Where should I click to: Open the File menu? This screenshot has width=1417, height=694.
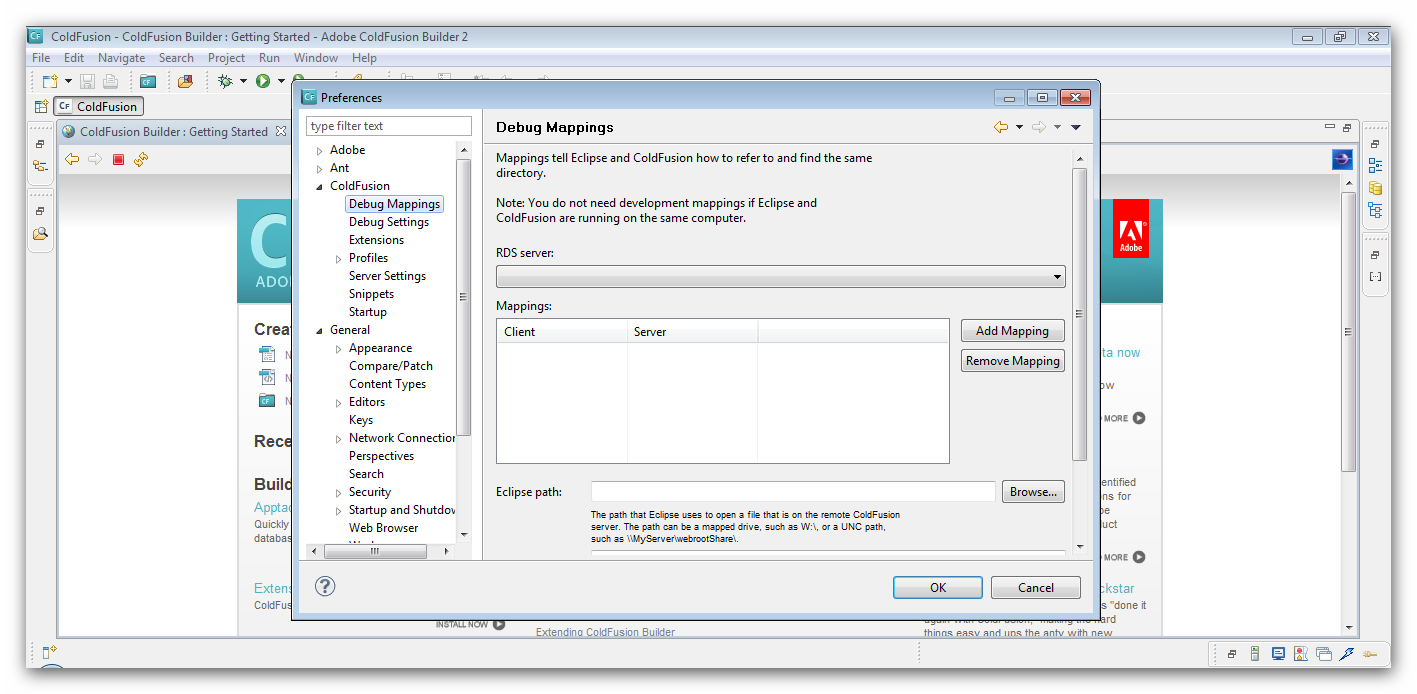pos(41,58)
